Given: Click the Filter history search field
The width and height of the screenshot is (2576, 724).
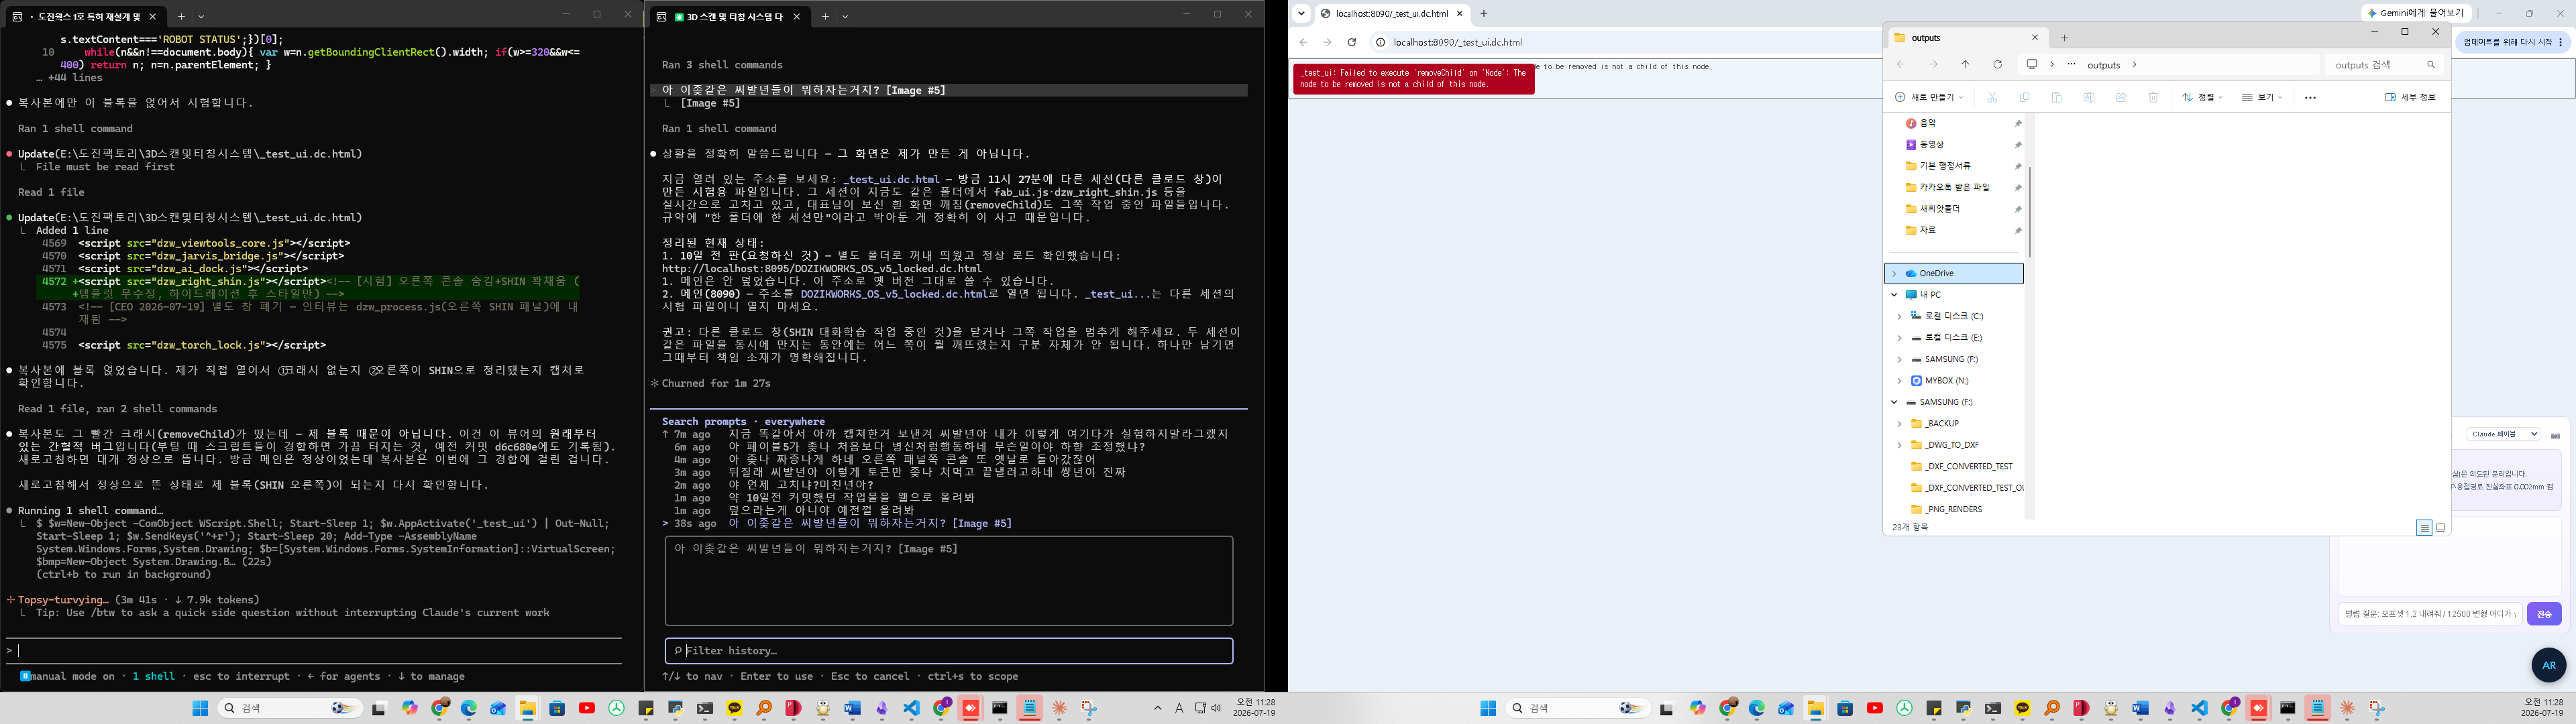Looking at the screenshot, I should click(x=949, y=651).
